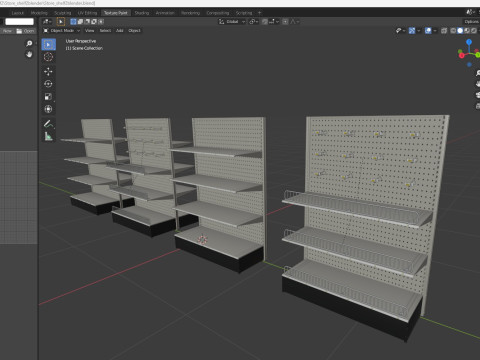Select the Measure tool
480x360 pixels.
pos(48,136)
